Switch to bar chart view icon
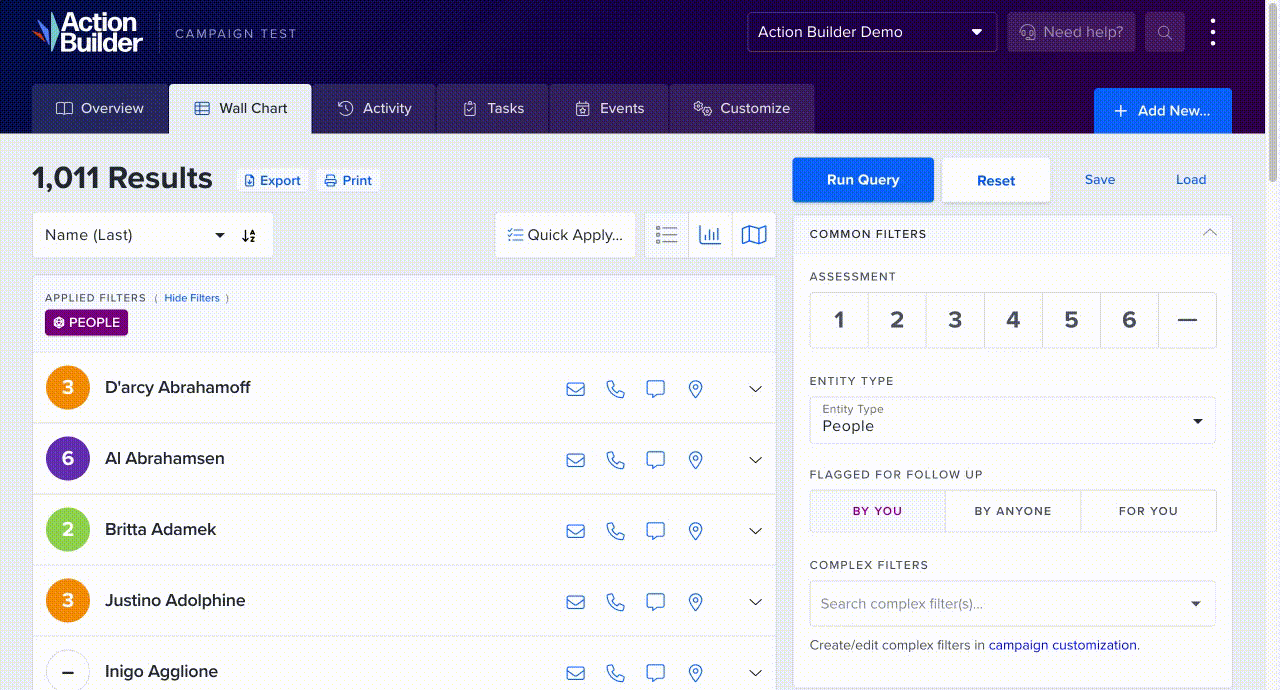This screenshot has width=1280, height=690. [x=710, y=235]
